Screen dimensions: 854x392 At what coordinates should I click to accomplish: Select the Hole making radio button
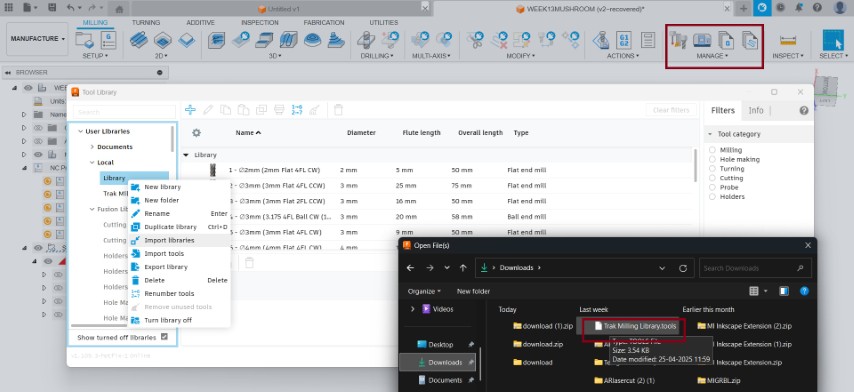[712, 160]
